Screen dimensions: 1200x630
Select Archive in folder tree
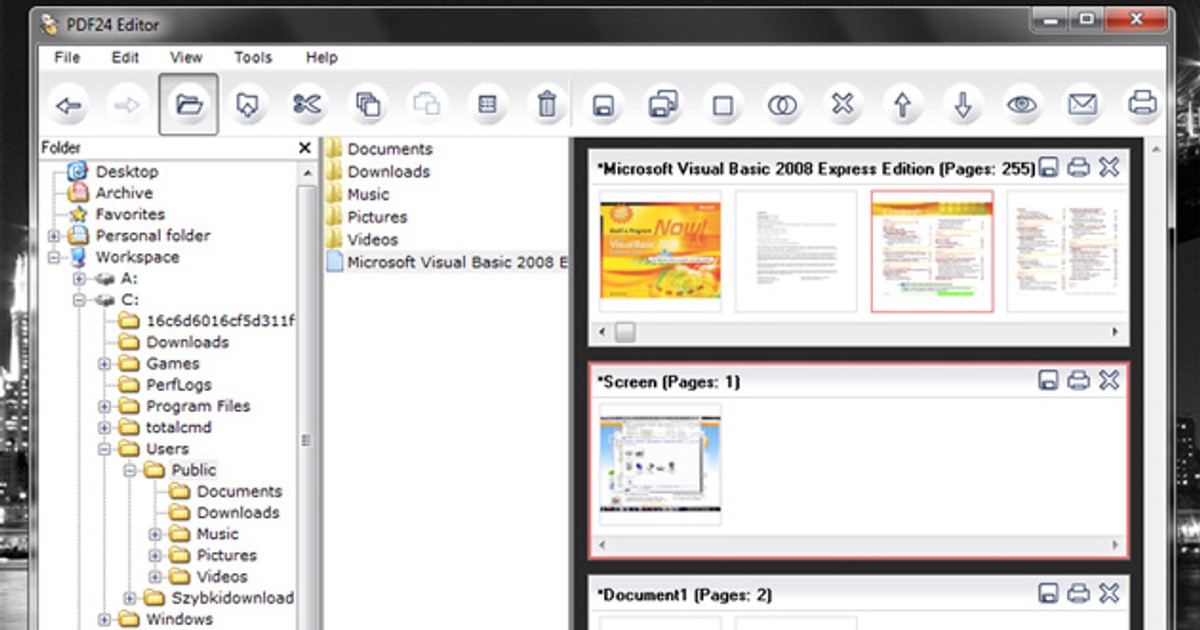[x=124, y=193]
